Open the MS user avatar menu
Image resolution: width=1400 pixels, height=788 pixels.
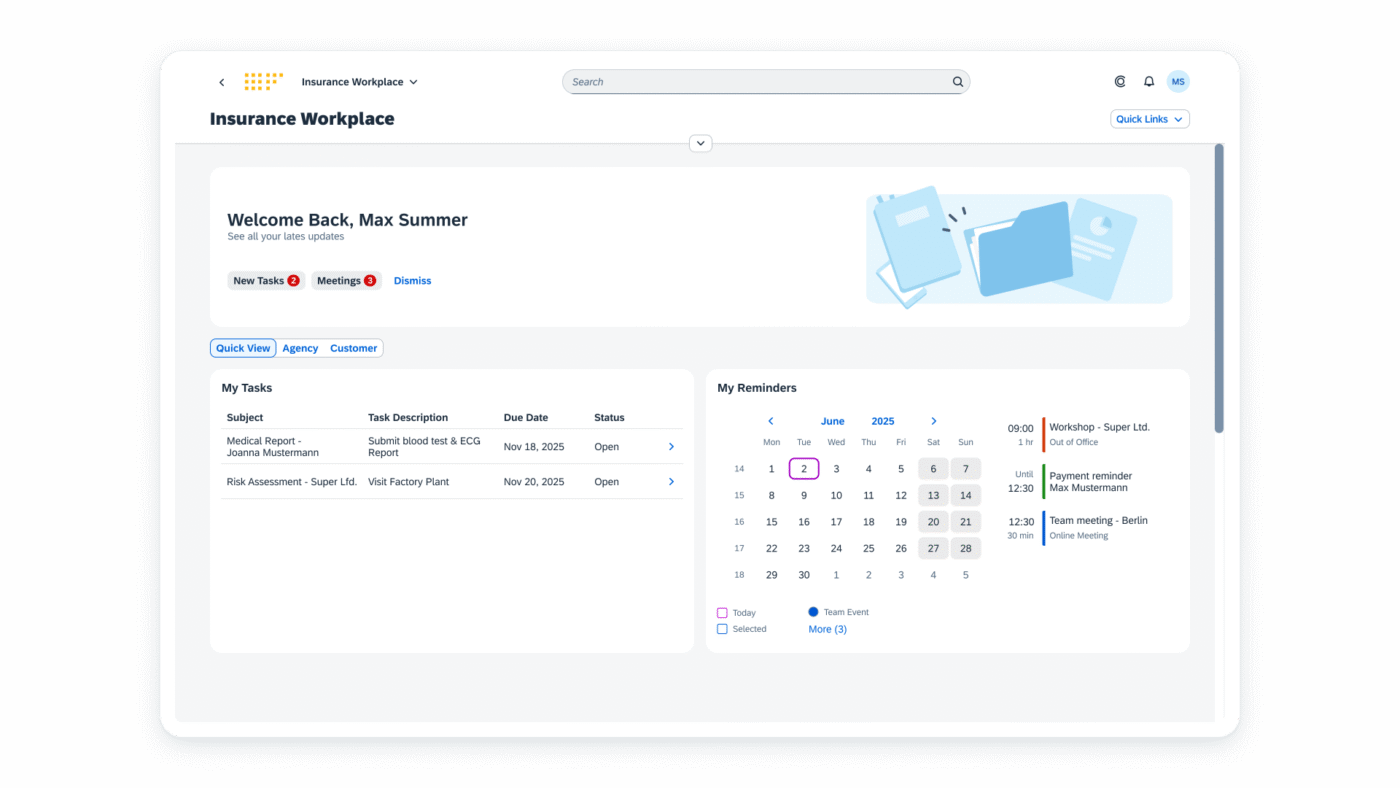(x=1178, y=82)
